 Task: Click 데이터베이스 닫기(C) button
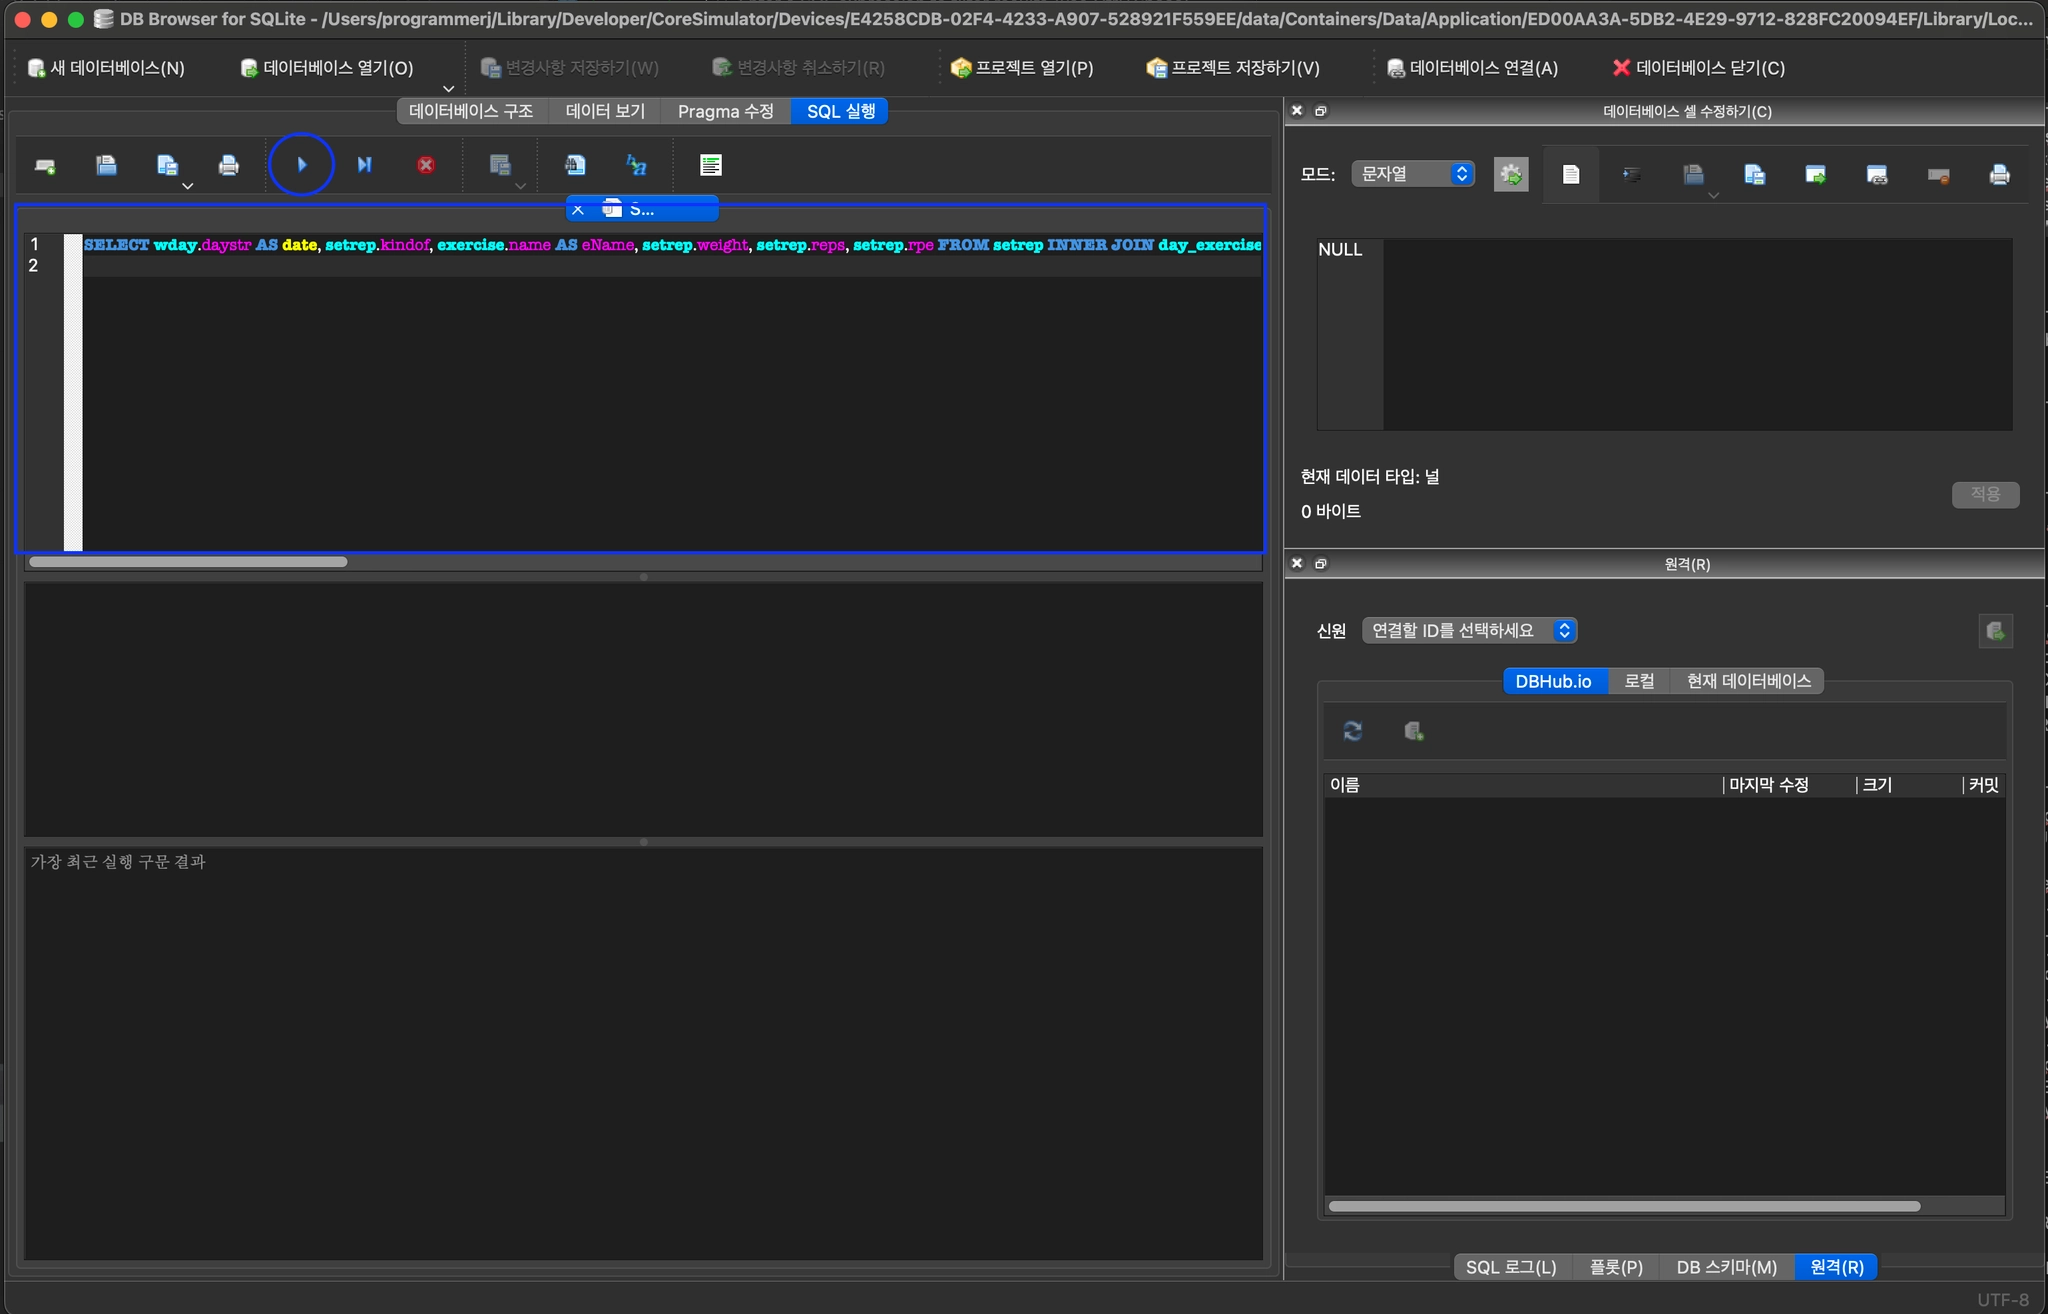1698,68
